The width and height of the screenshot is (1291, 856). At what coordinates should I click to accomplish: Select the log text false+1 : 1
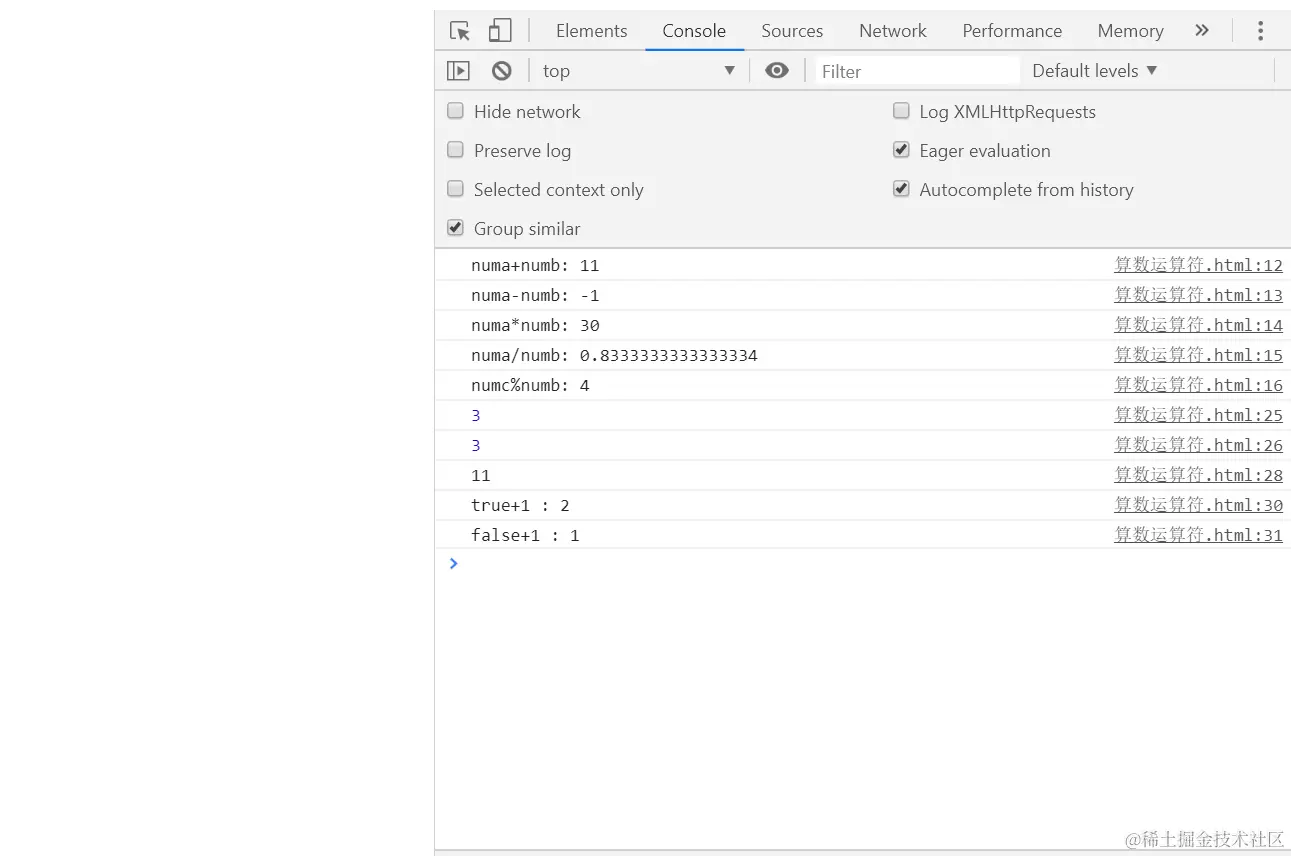pyautogui.click(x=525, y=536)
